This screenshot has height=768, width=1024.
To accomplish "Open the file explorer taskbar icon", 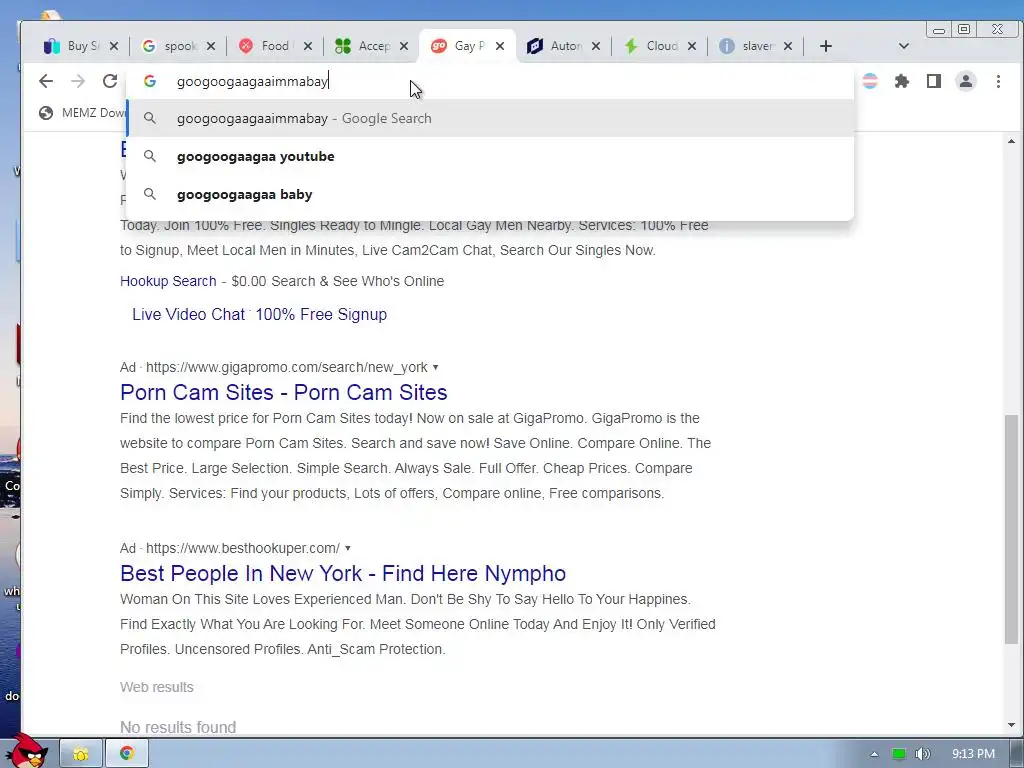I will (x=81, y=754).
